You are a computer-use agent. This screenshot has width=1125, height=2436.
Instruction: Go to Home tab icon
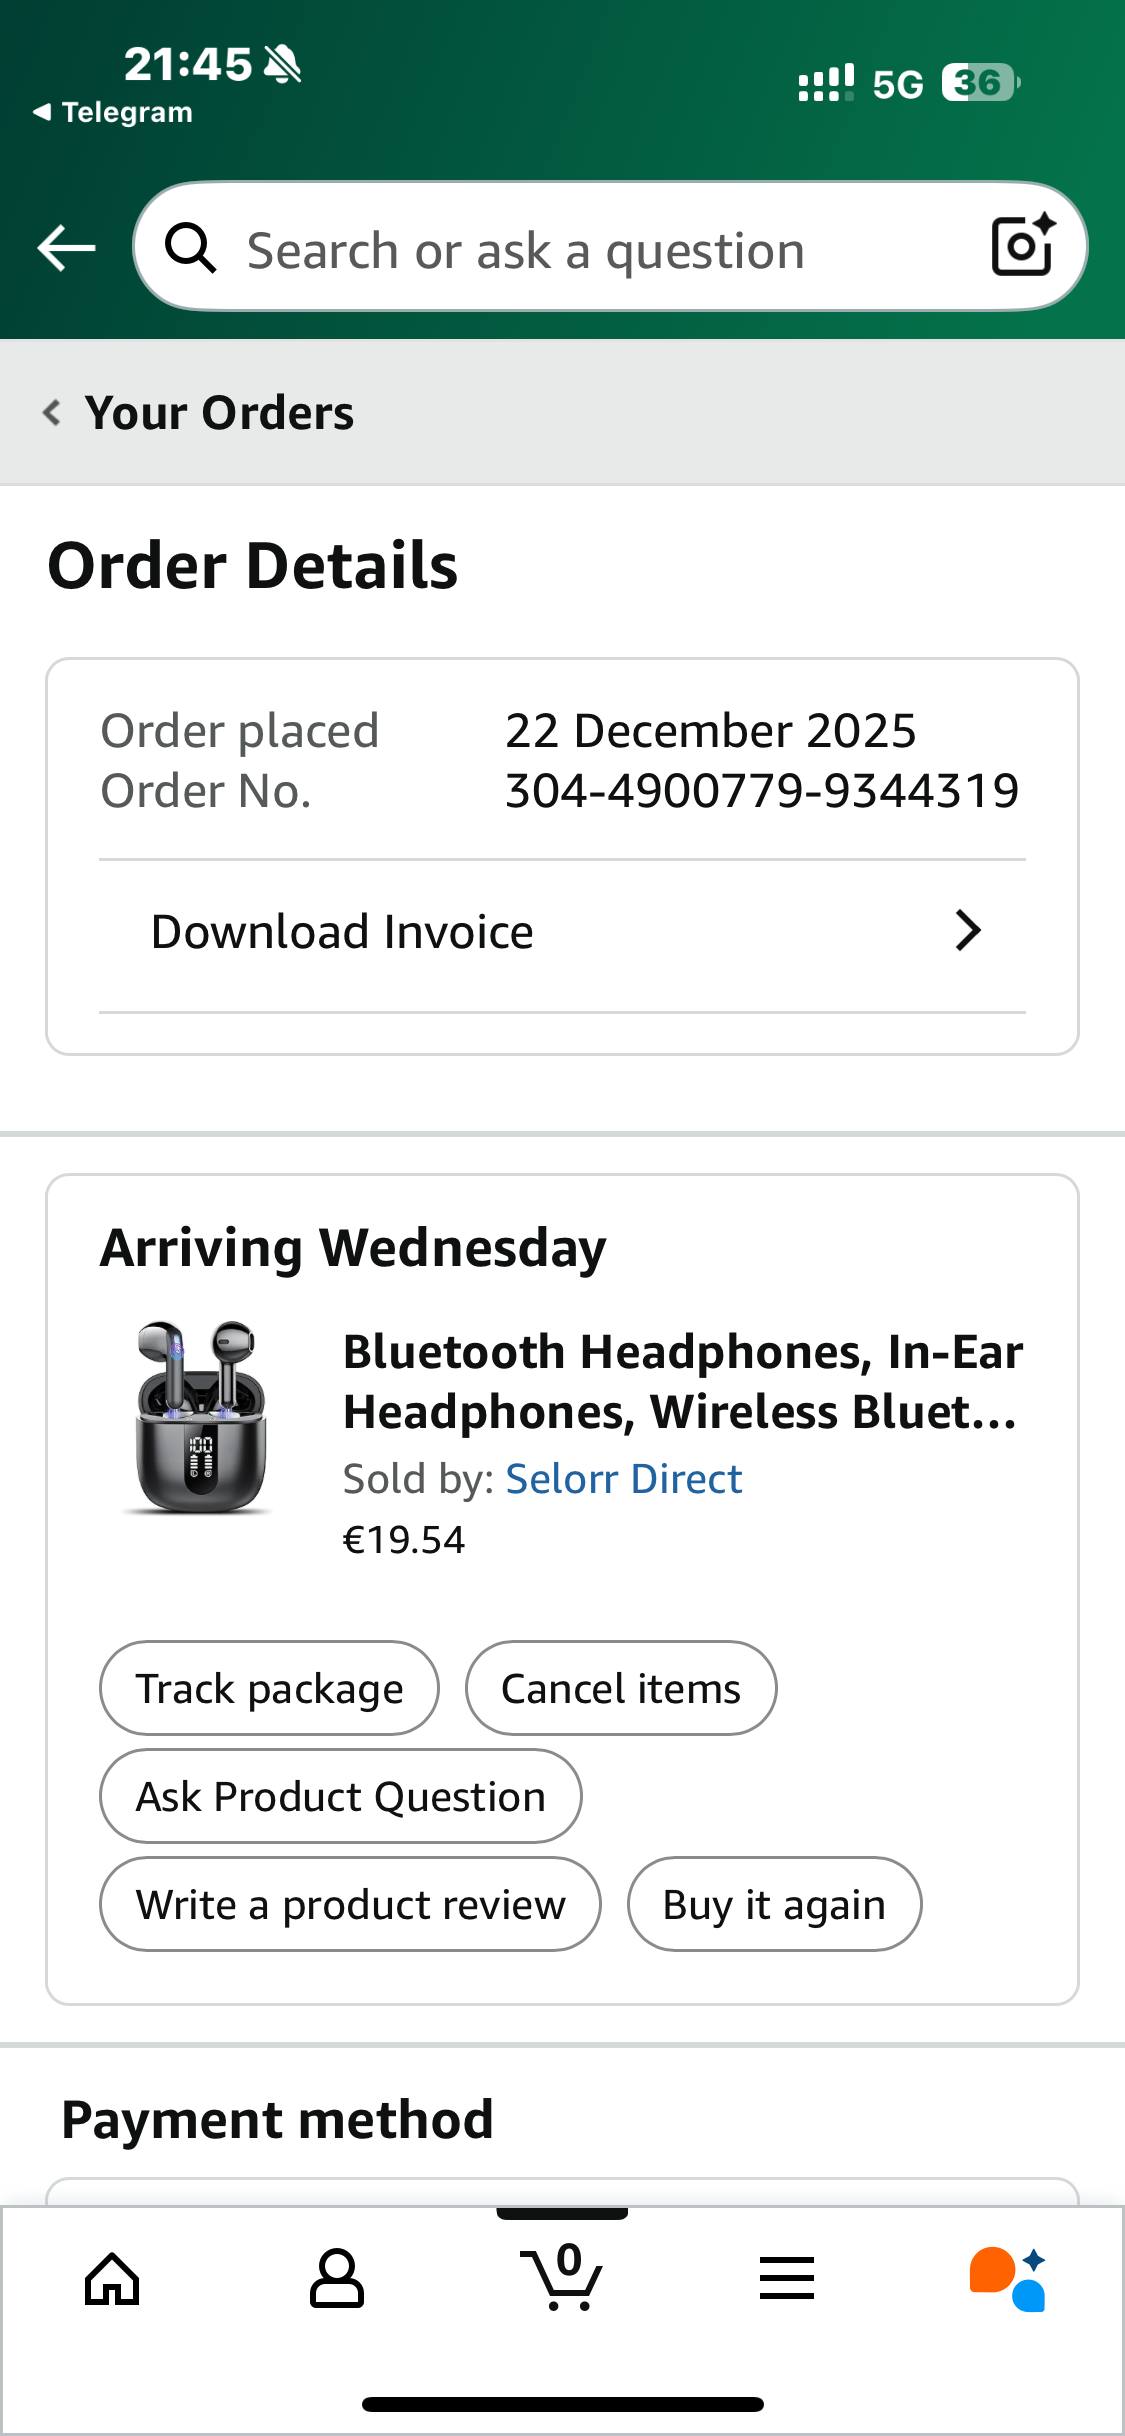coord(112,2280)
